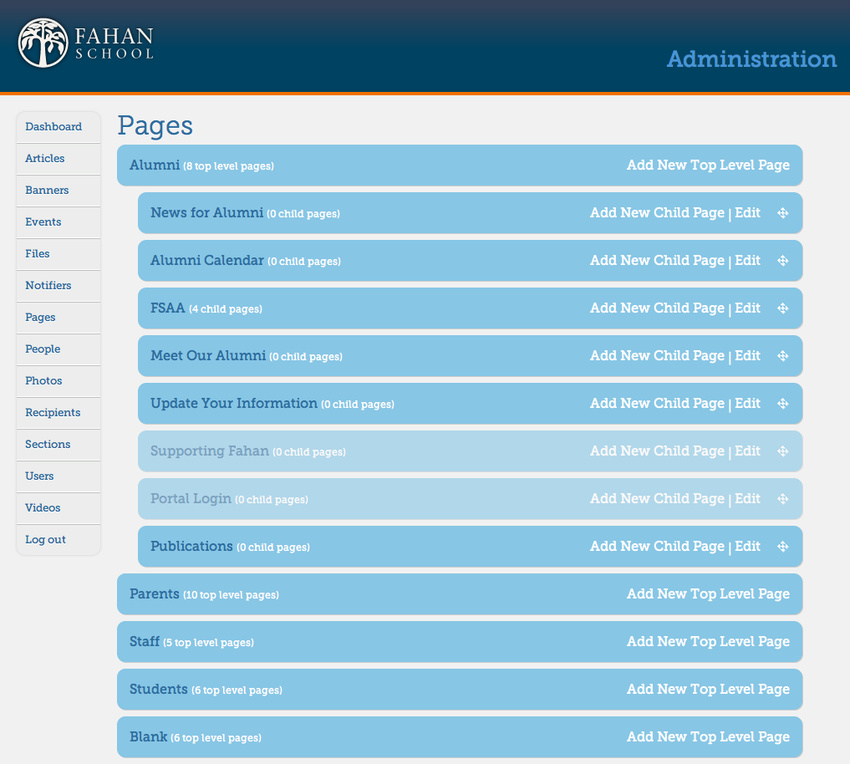This screenshot has height=764, width=850.
Task: Add New Child Page to Publications
Action: (x=657, y=547)
